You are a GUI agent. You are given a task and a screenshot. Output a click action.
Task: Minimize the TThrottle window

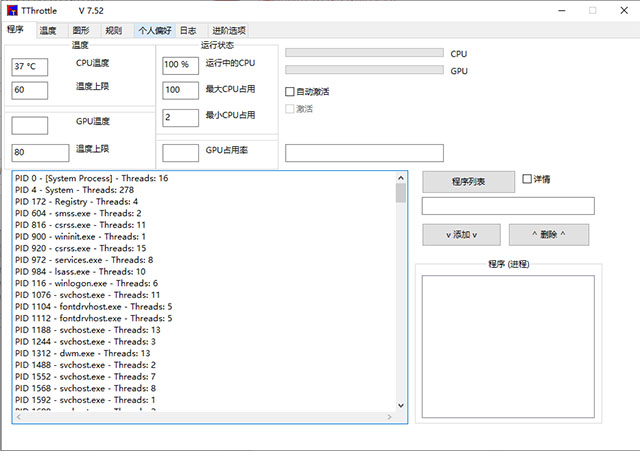coord(562,11)
